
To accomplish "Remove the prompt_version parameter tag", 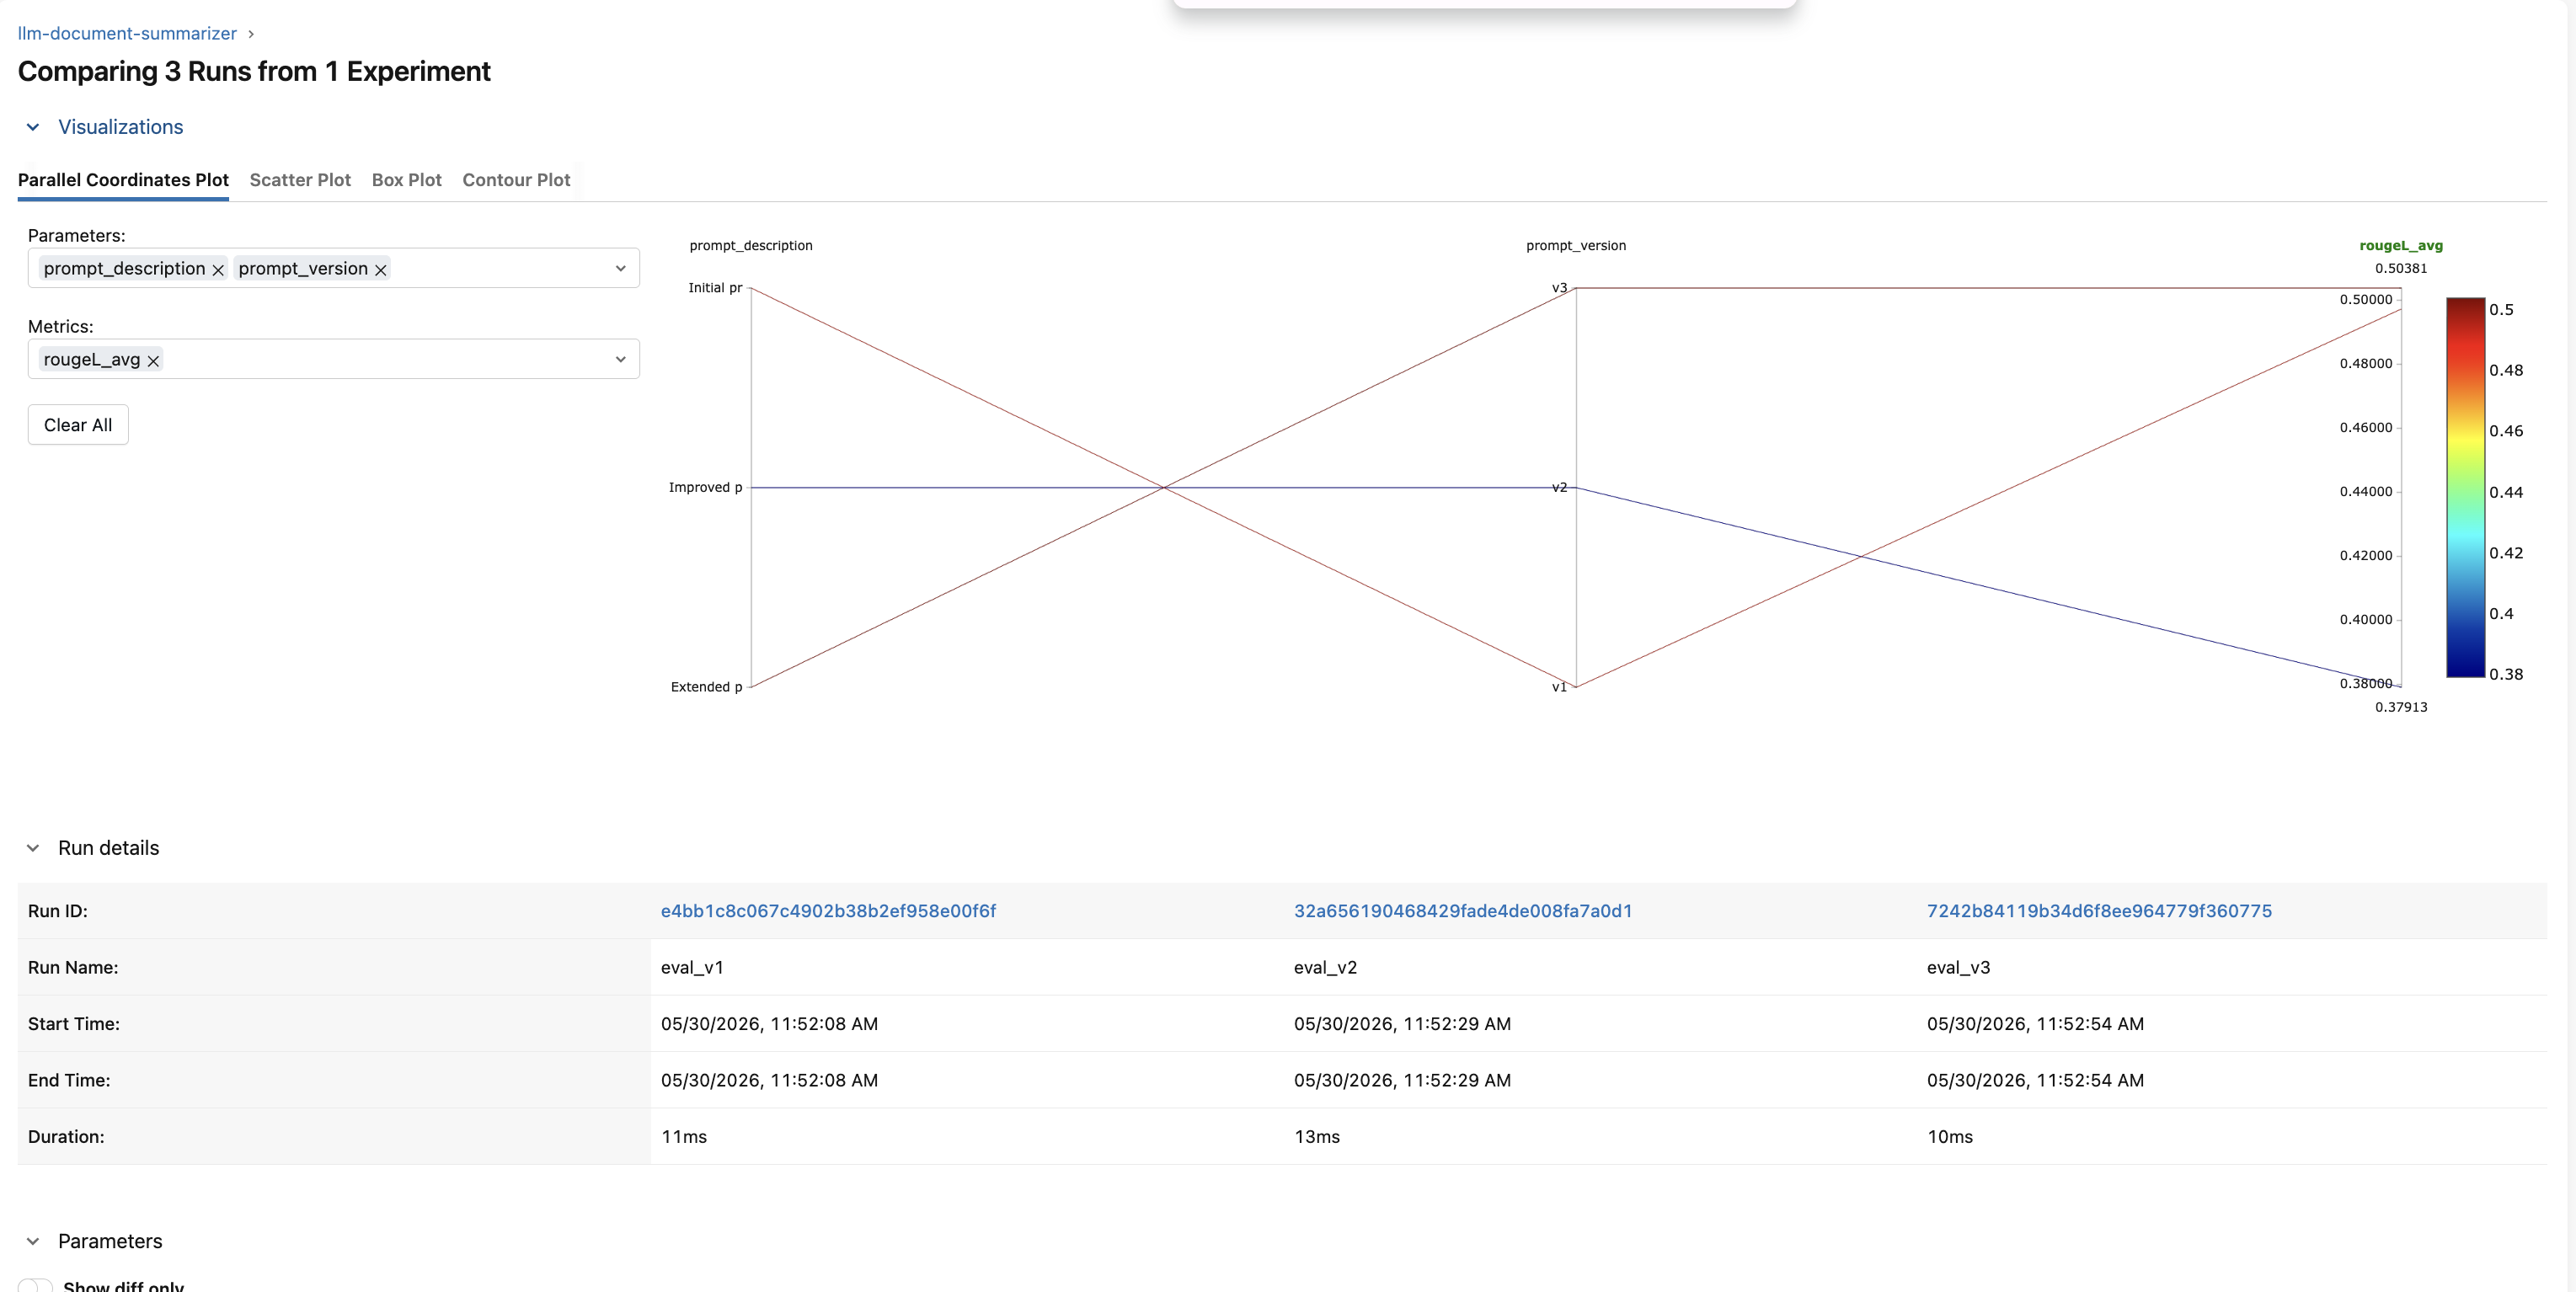I will pyautogui.click(x=381, y=269).
